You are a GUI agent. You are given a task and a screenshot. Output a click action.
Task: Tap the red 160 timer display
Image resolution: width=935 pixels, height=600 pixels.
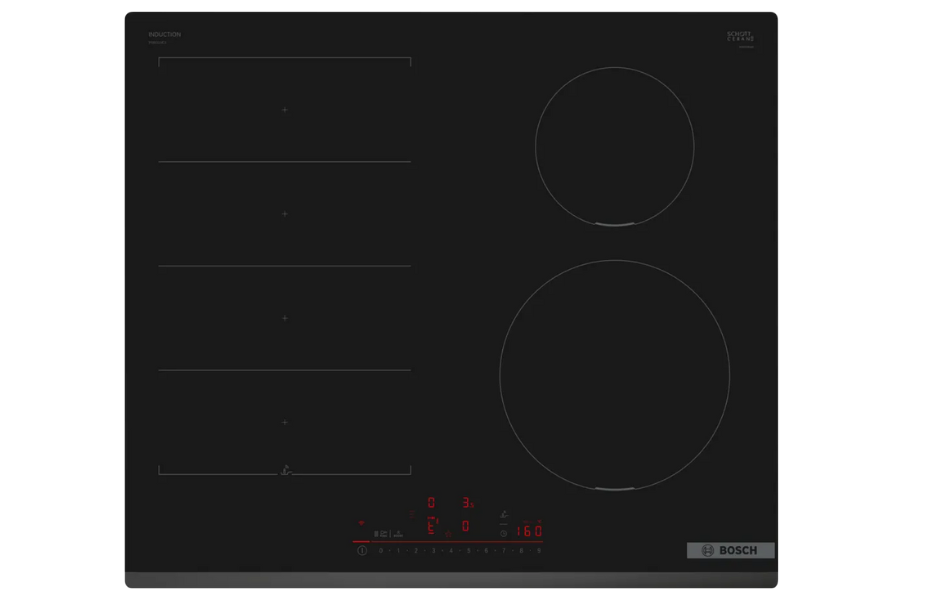(x=529, y=532)
